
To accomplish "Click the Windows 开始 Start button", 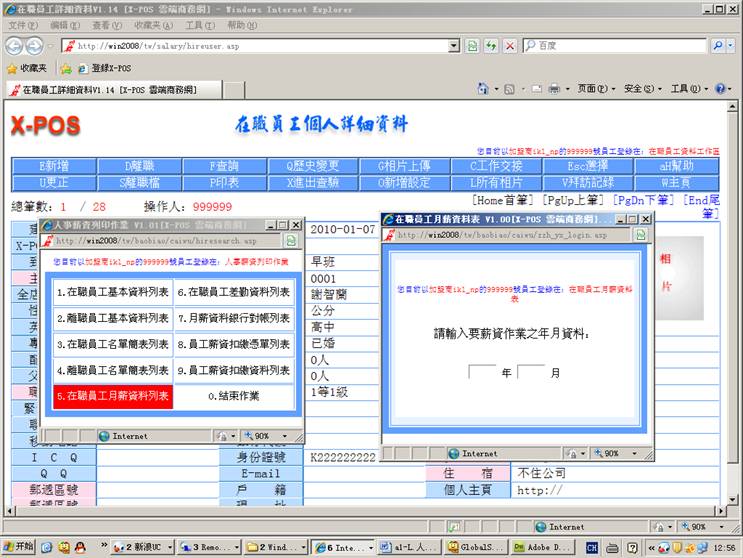I will coord(18,547).
